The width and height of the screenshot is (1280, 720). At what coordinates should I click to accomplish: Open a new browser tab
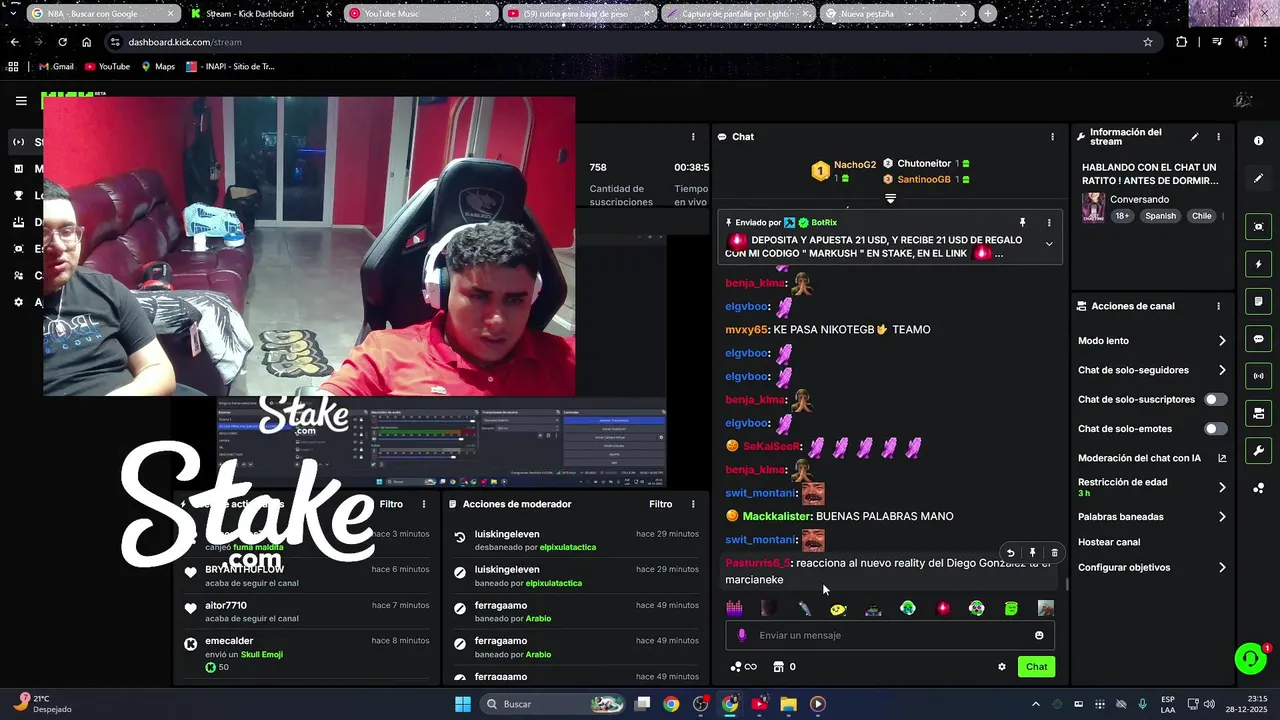click(988, 14)
